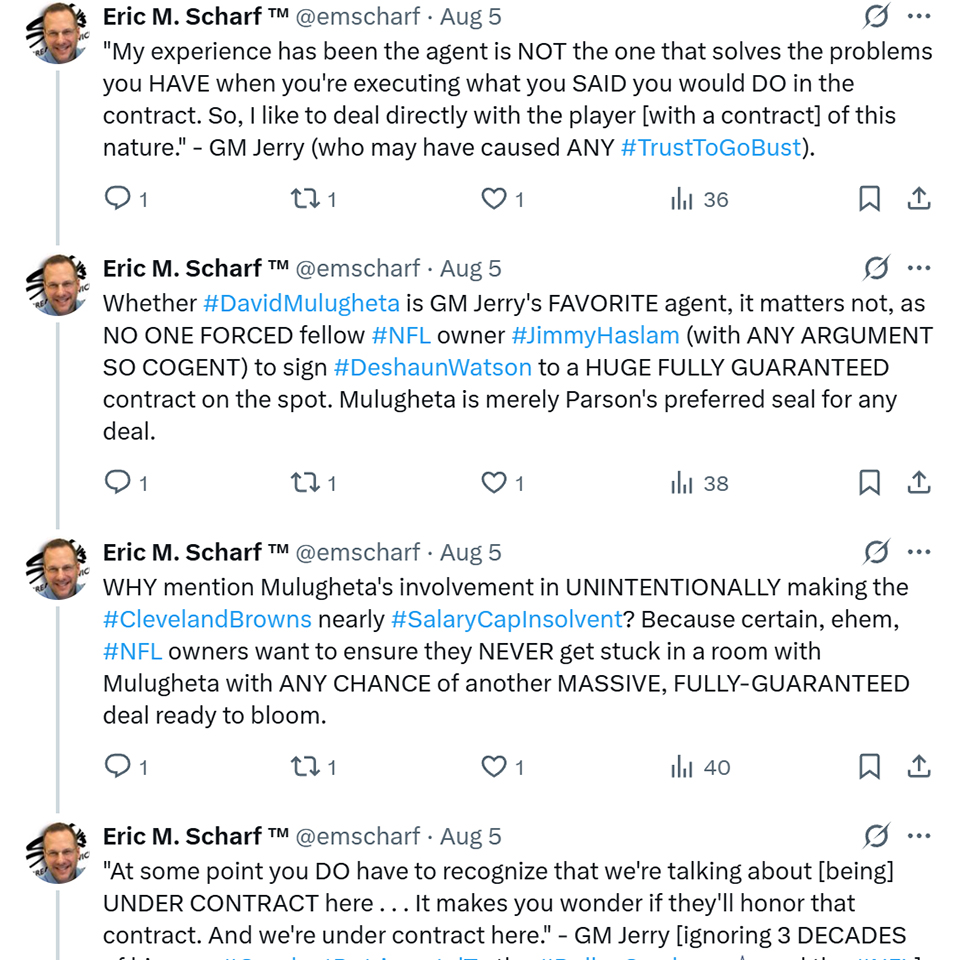Open more options on #ClevelandBrowns tweet
This screenshot has width=960, height=960.
(918, 553)
